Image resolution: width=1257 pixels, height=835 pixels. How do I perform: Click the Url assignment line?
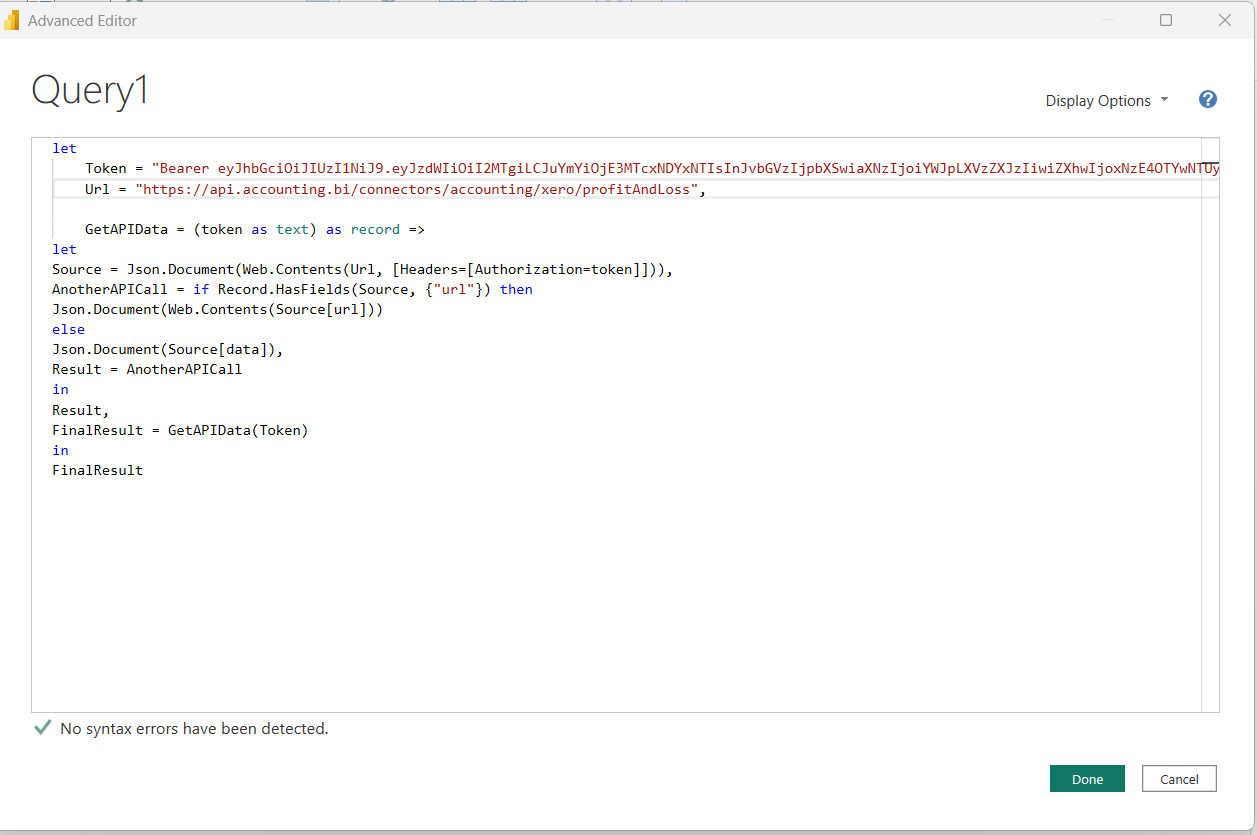tap(395, 189)
